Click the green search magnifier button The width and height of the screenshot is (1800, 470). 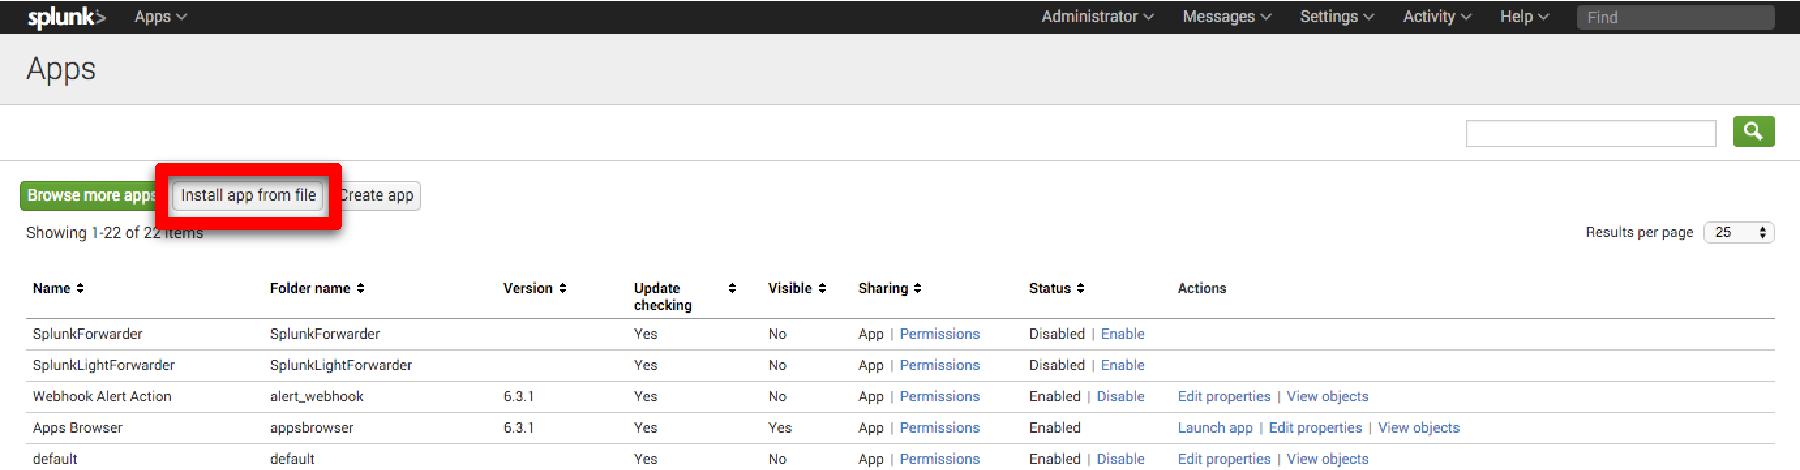pos(1753,132)
